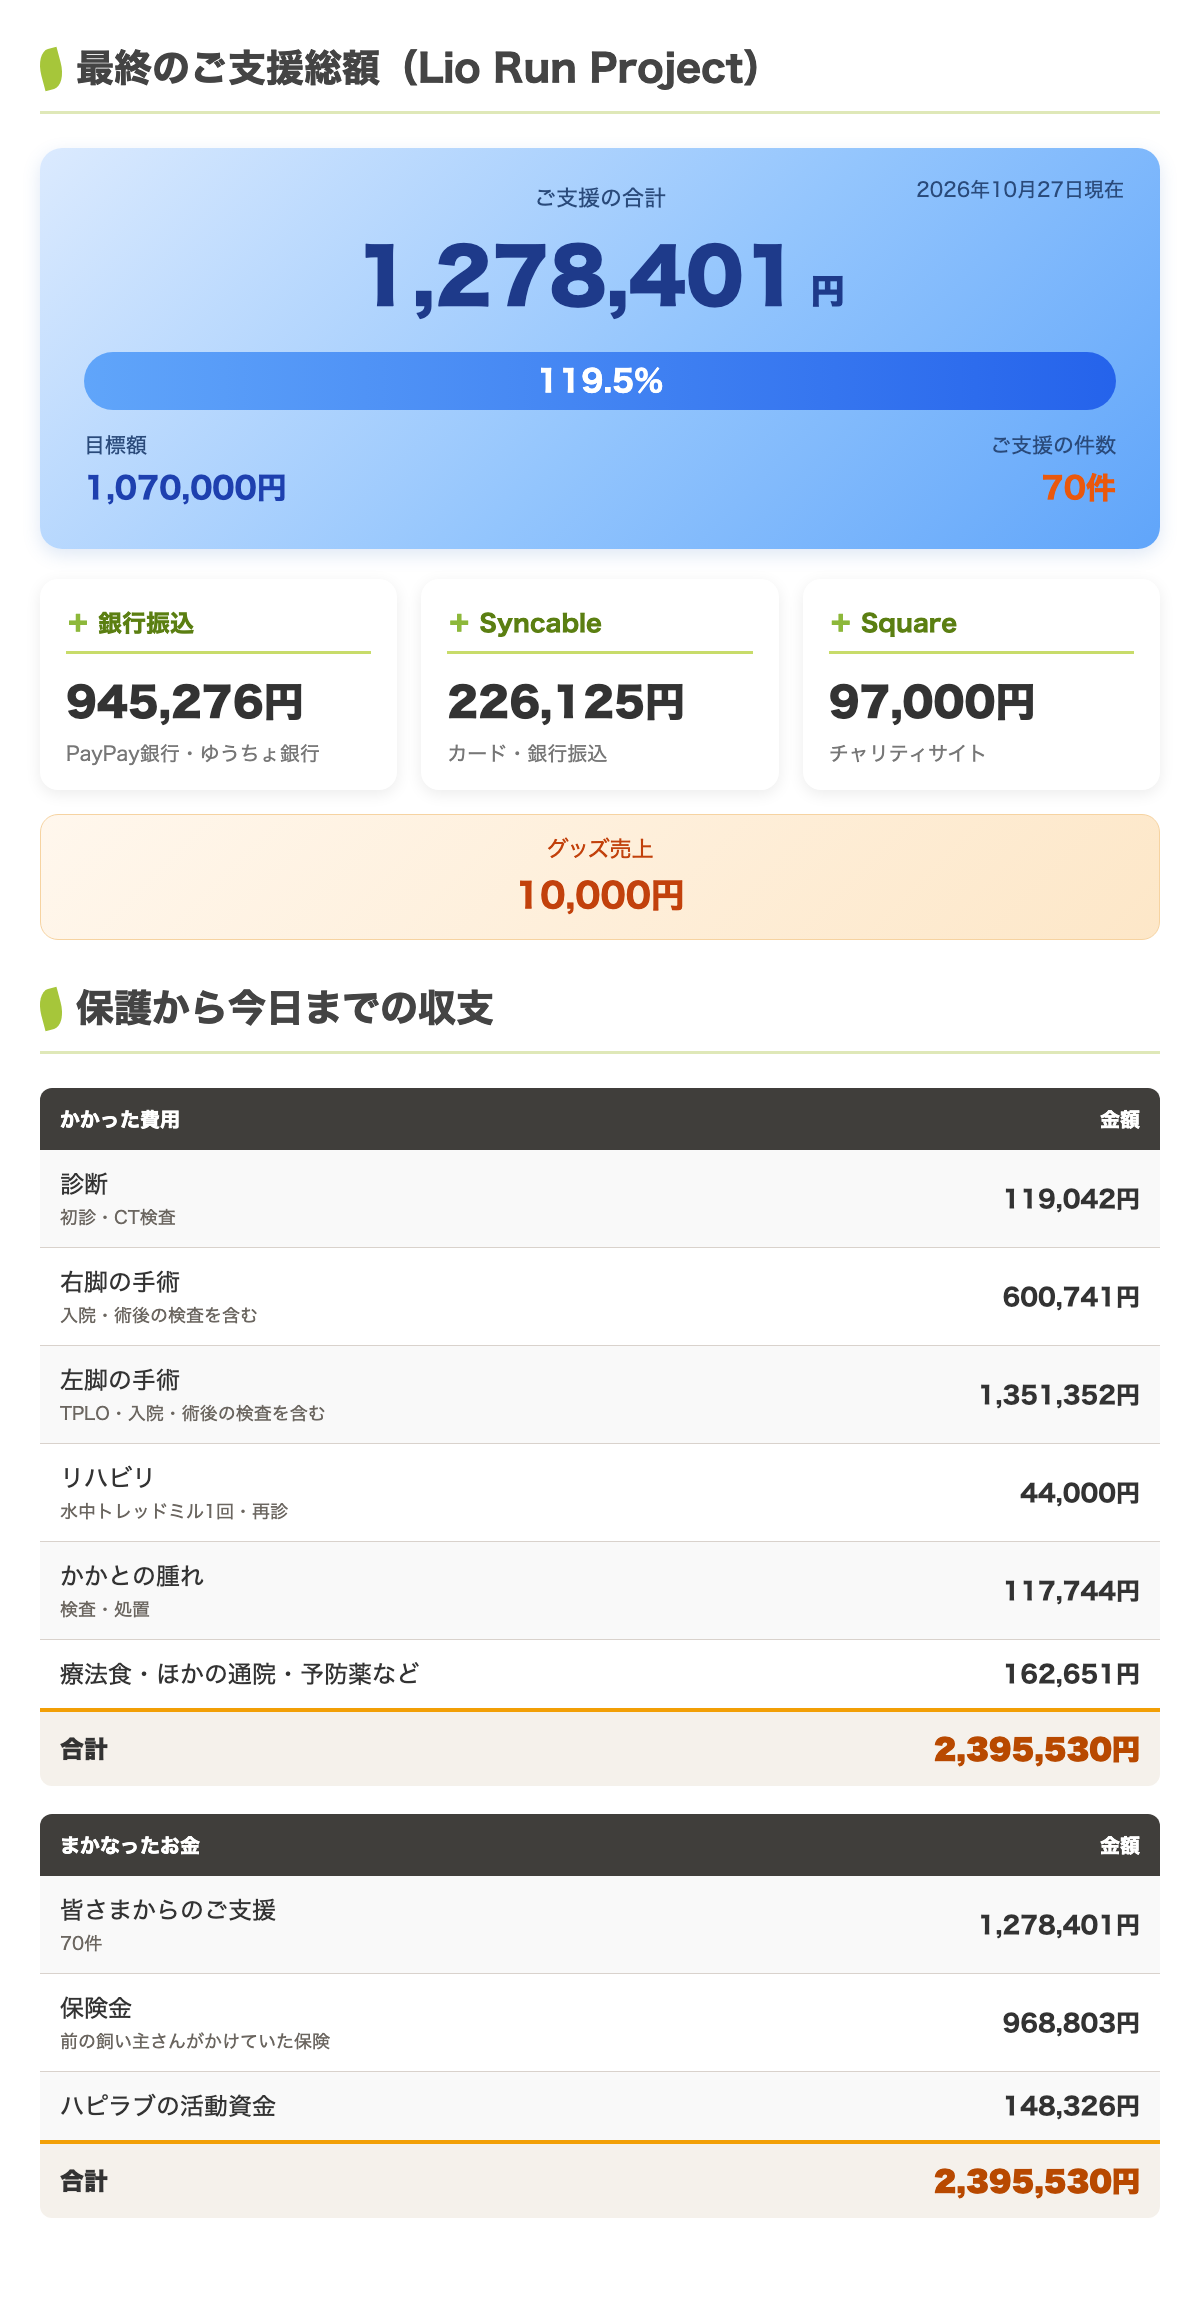Click the 左脚の手術 row label
This screenshot has width=1200, height=2300.
point(120,1380)
